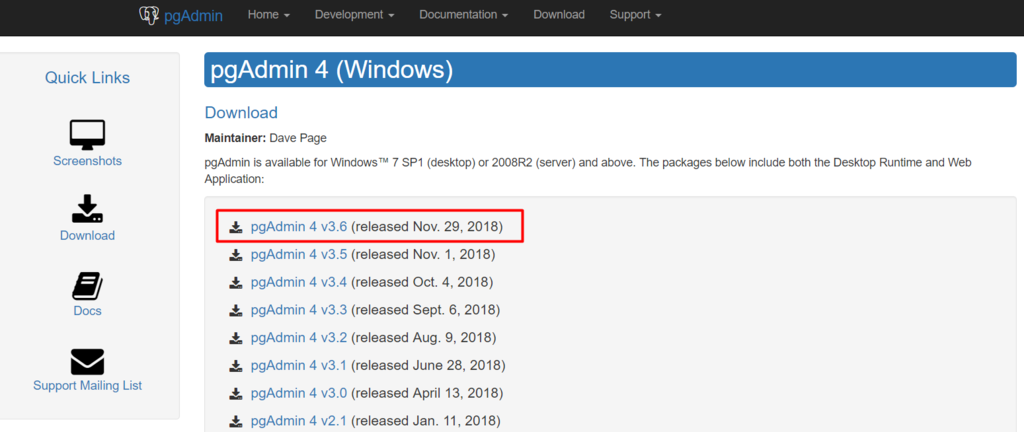The image size is (1024, 432).
Task: Open the Documentation dropdown menu
Action: pyautogui.click(x=464, y=14)
